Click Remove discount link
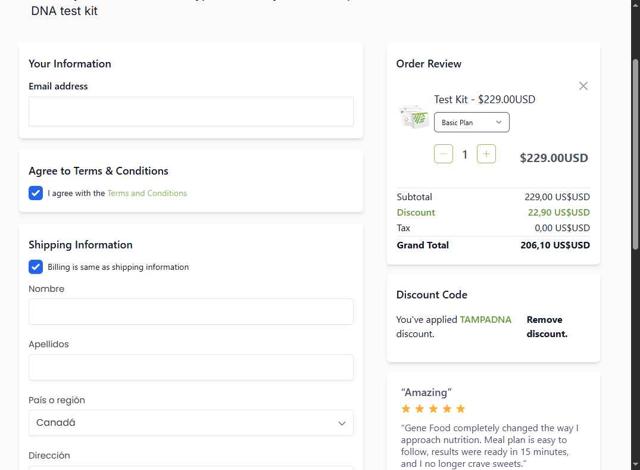640x470 pixels. (x=547, y=326)
